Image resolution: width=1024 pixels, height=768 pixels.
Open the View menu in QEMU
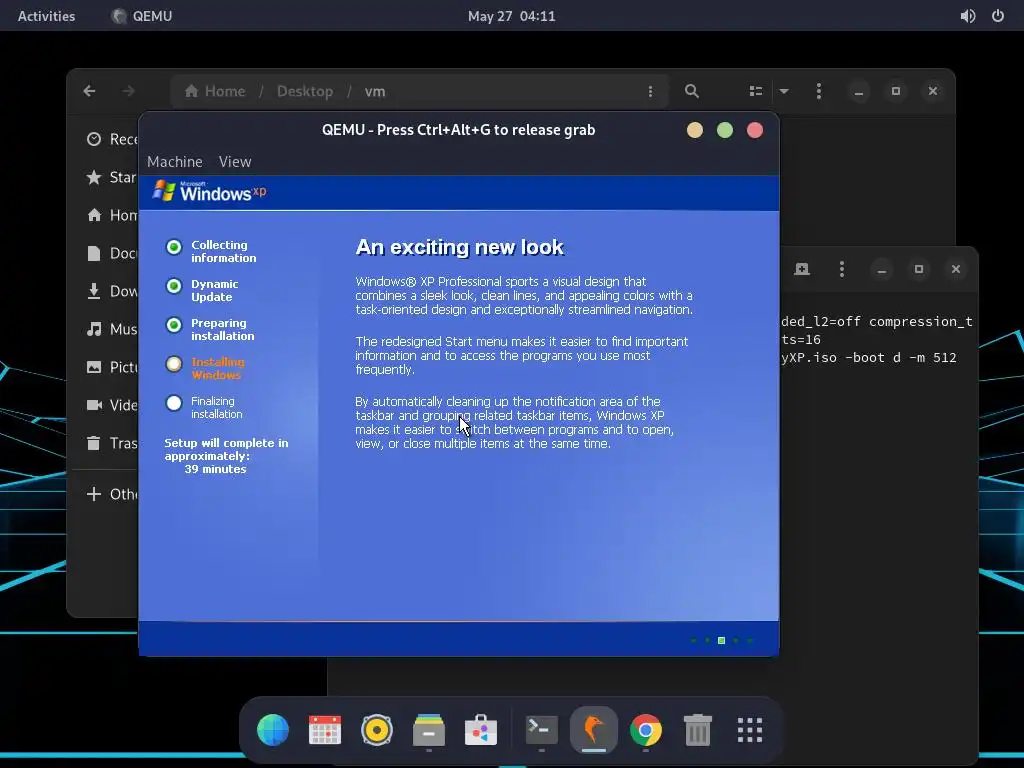click(x=234, y=161)
